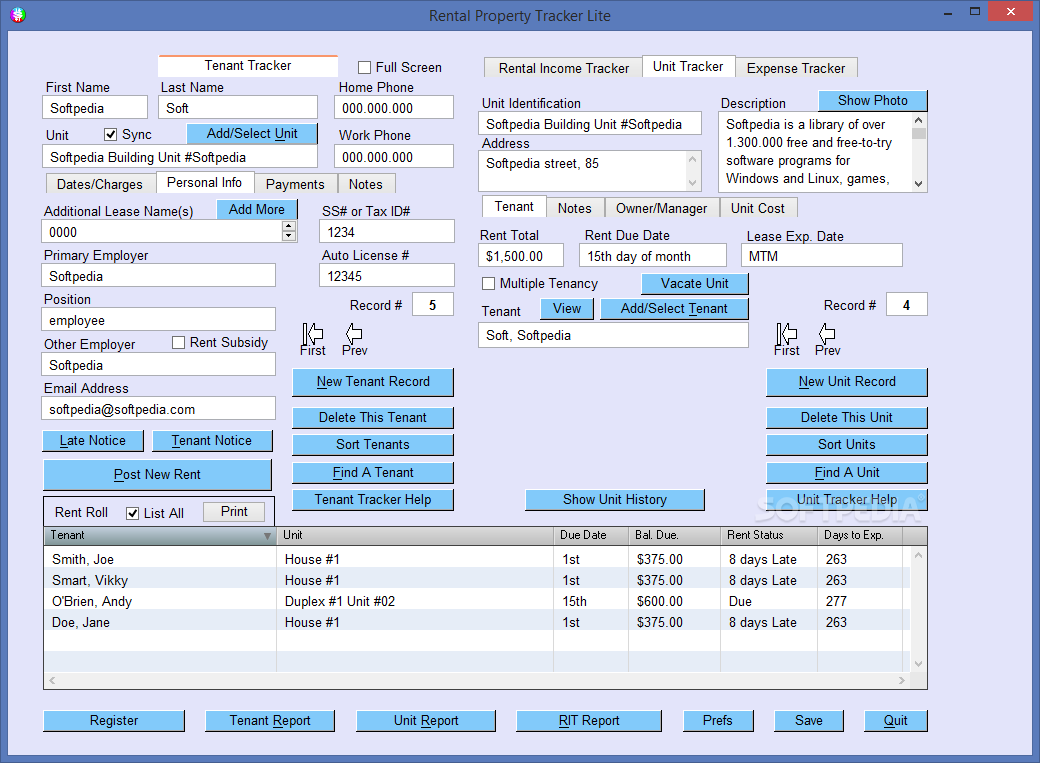Open Unit Cost tab

click(x=757, y=208)
